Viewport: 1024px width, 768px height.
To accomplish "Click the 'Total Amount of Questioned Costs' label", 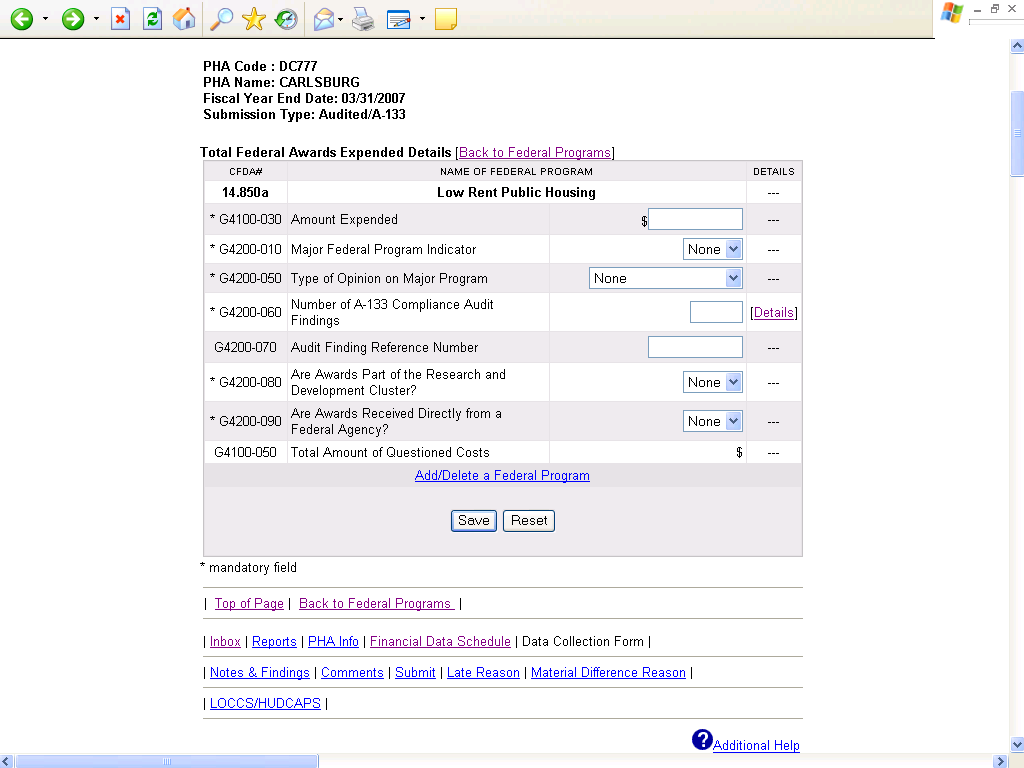I will coord(390,452).
